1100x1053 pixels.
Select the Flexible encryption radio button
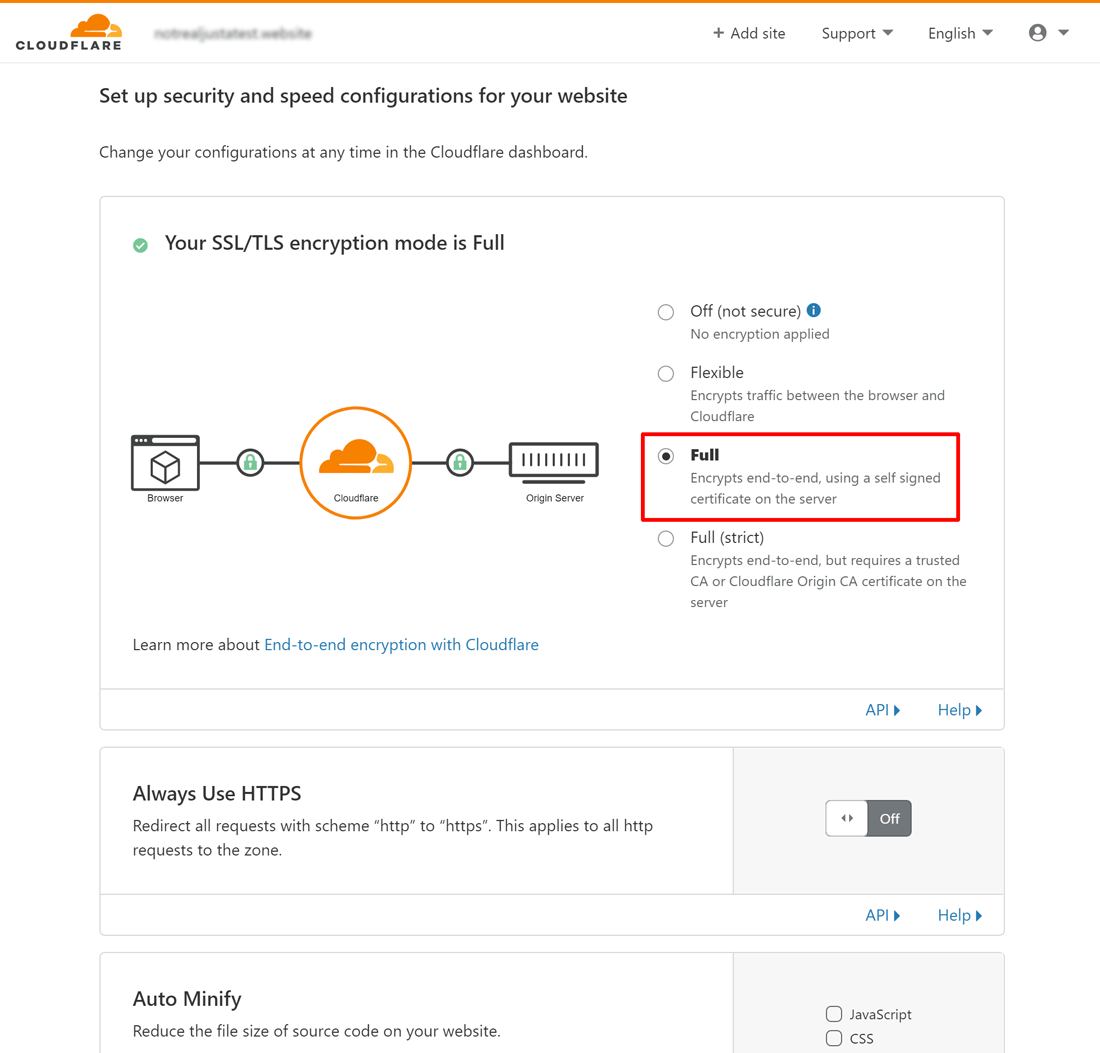tap(666, 373)
